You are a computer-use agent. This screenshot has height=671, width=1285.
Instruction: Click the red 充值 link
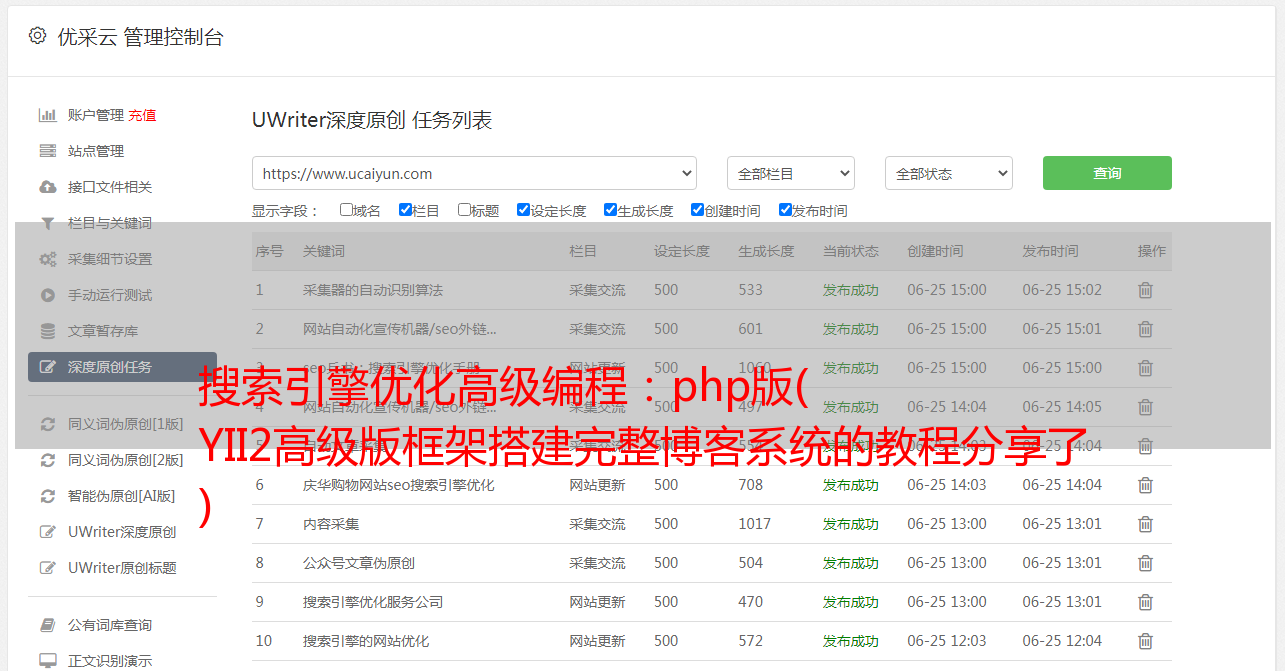[142, 115]
